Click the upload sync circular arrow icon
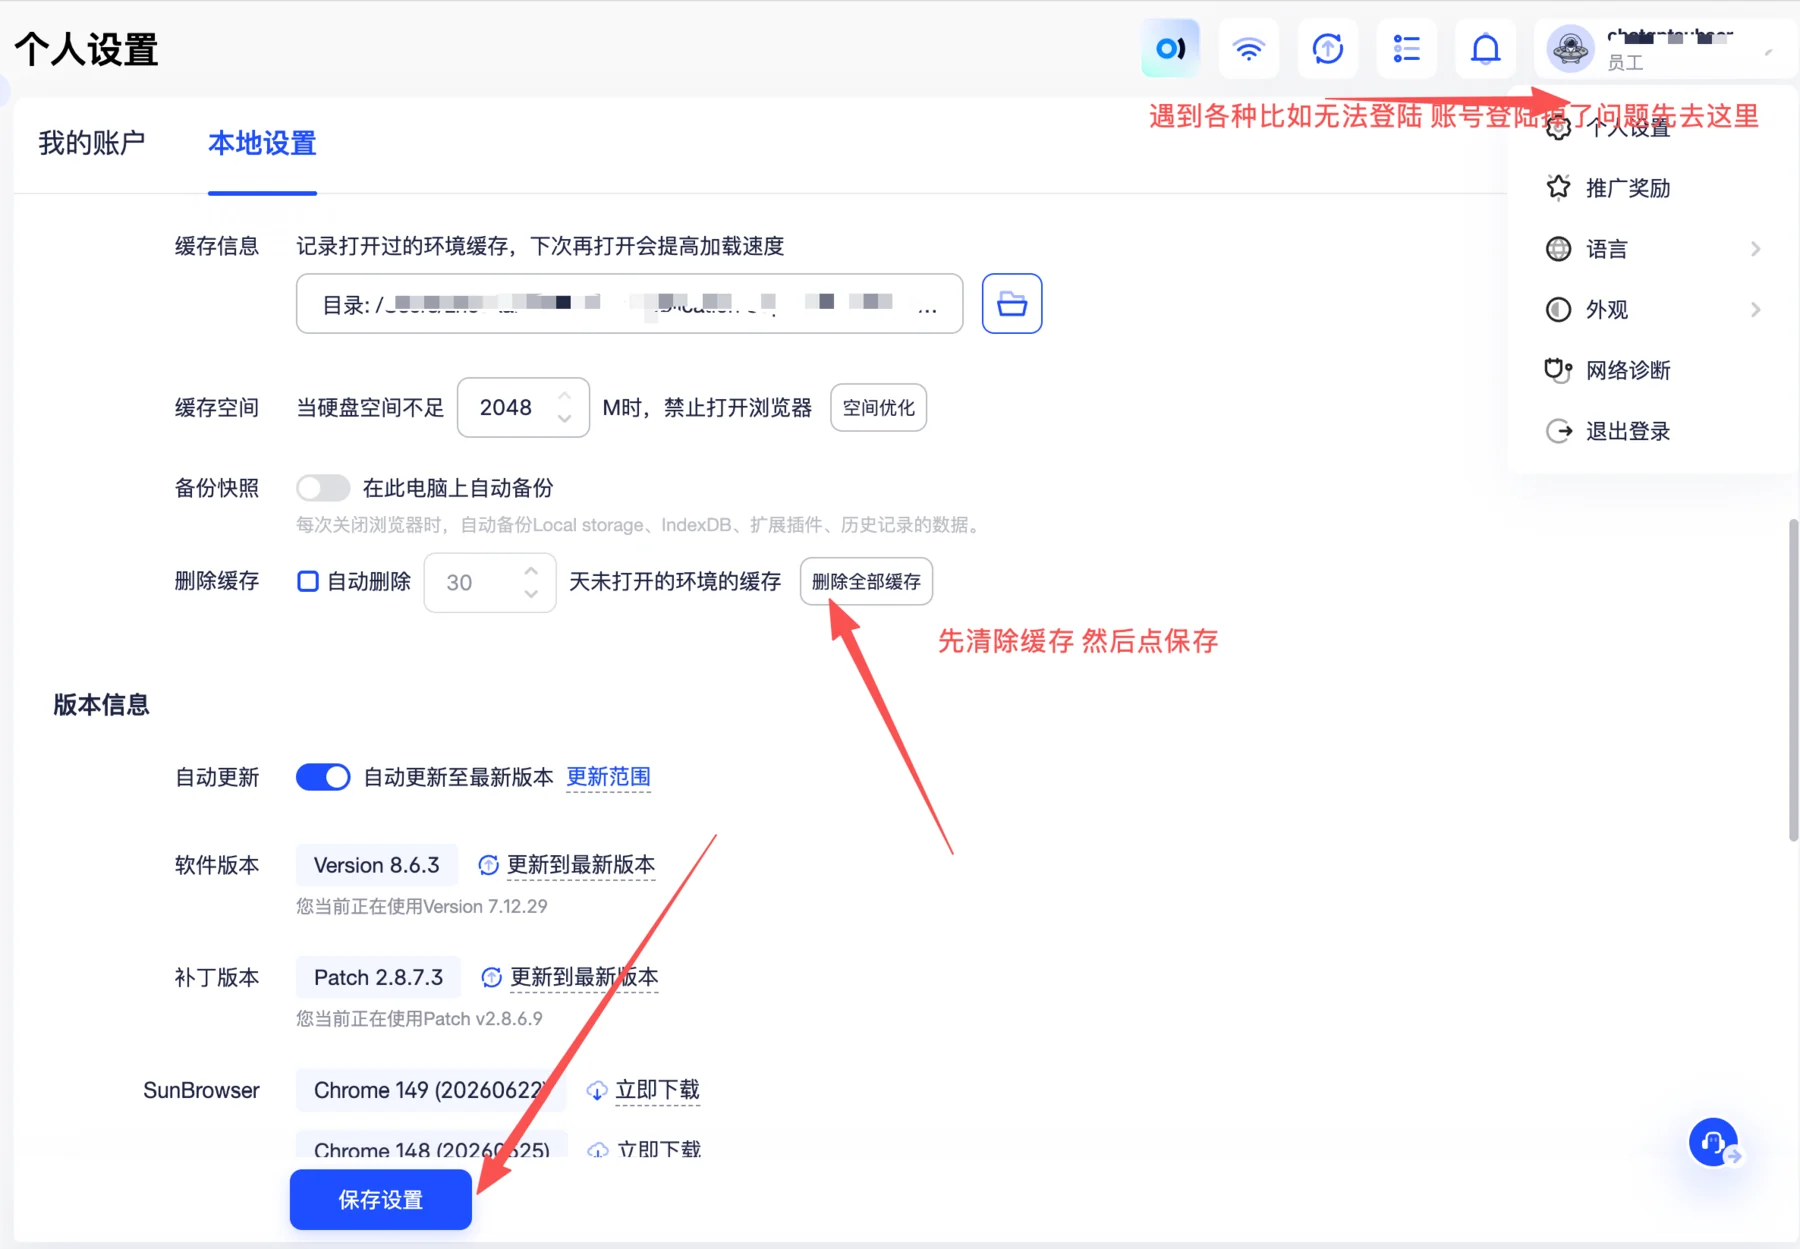Screen dimensions: 1800x1249 click(1328, 48)
